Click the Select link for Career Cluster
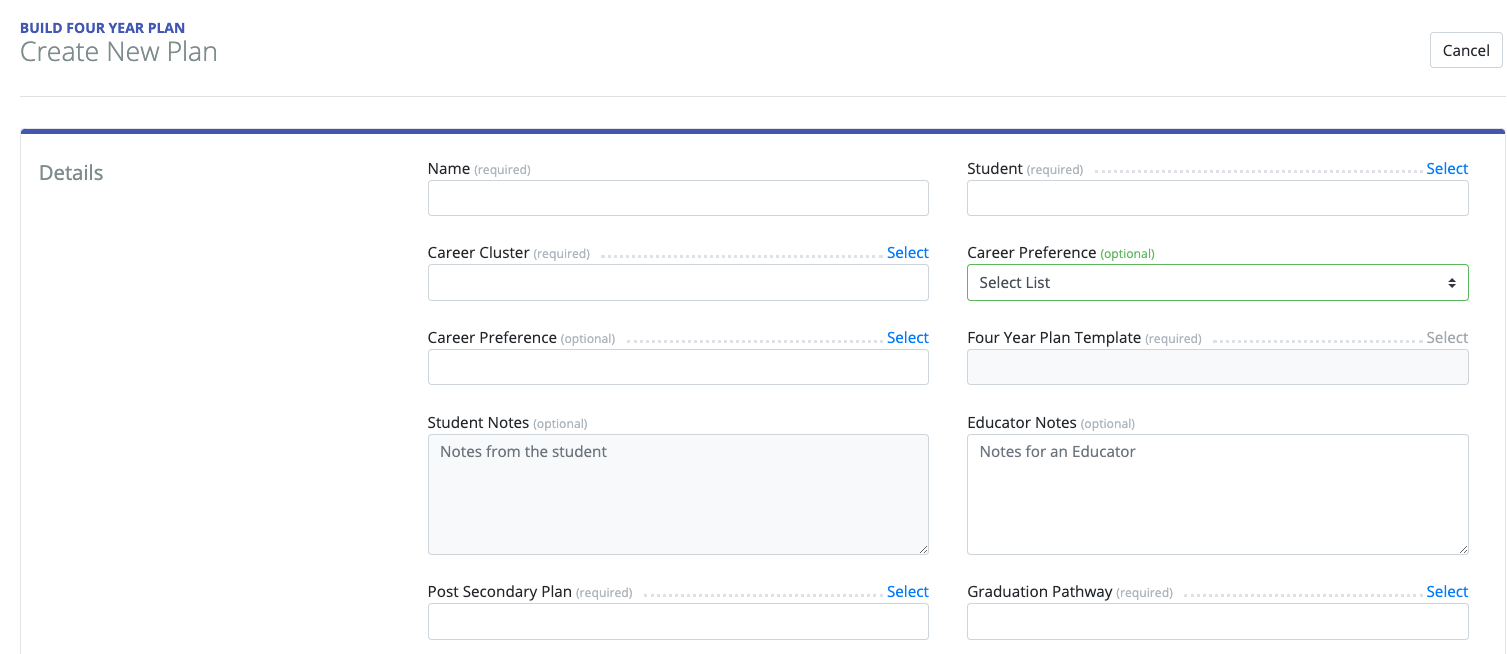The width and height of the screenshot is (1507, 654). (x=907, y=253)
